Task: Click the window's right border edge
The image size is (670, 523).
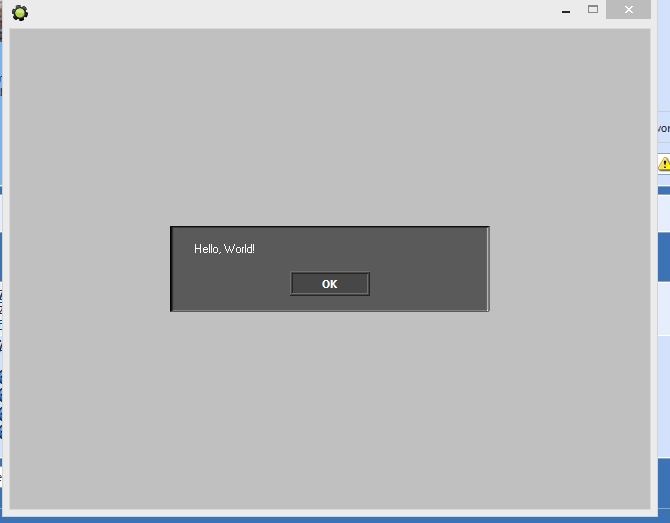Action: (x=654, y=270)
